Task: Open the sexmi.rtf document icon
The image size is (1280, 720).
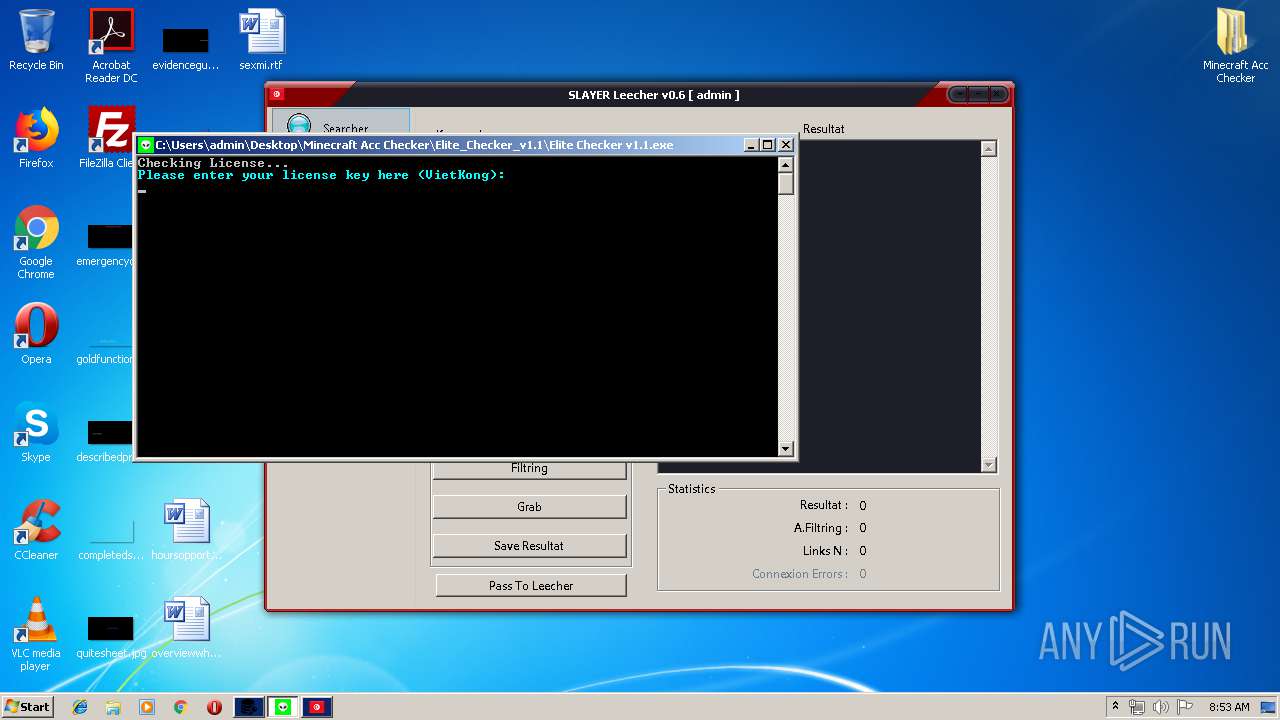Action: (261, 40)
